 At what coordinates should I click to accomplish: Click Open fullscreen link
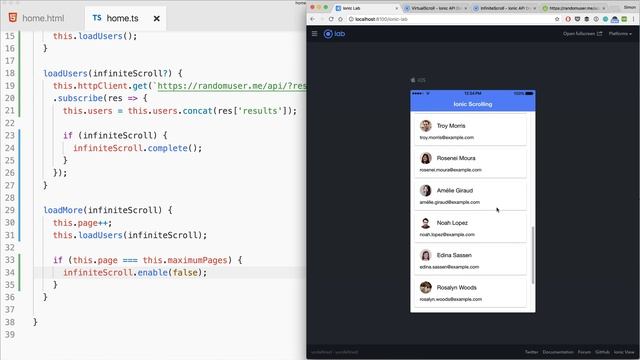pyautogui.click(x=582, y=34)
